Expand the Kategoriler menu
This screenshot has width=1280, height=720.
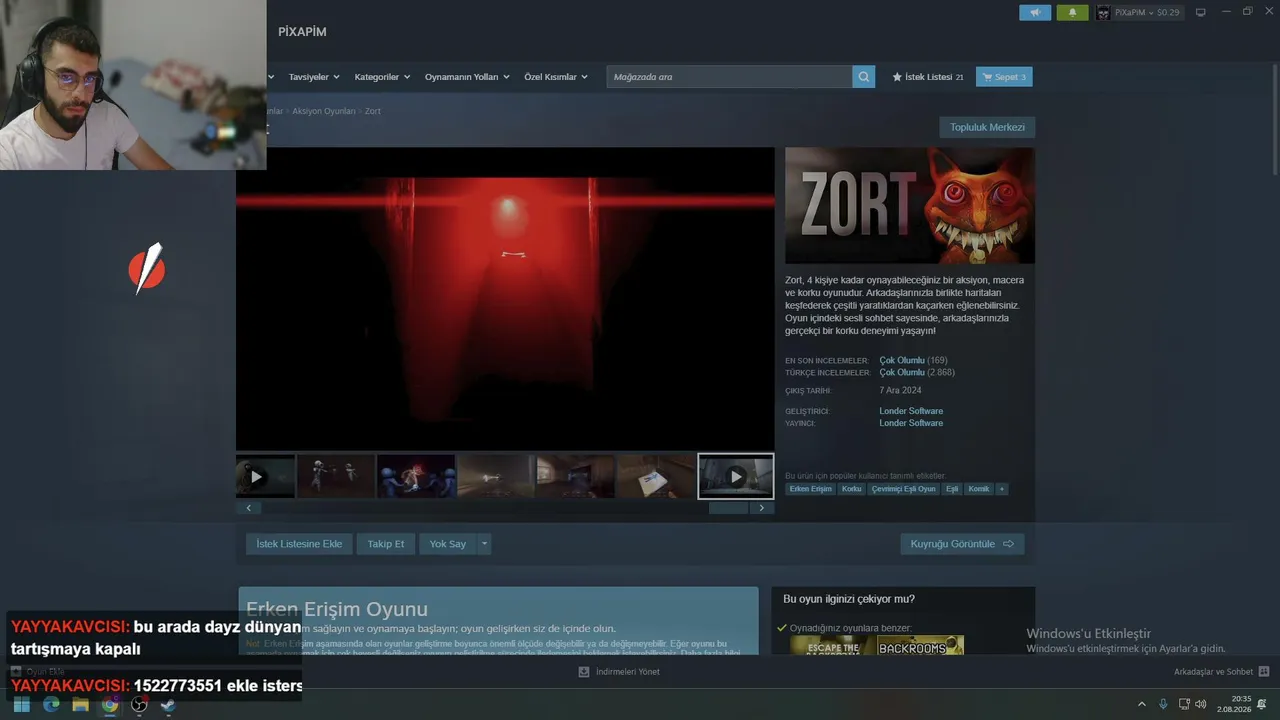[382, 77]
